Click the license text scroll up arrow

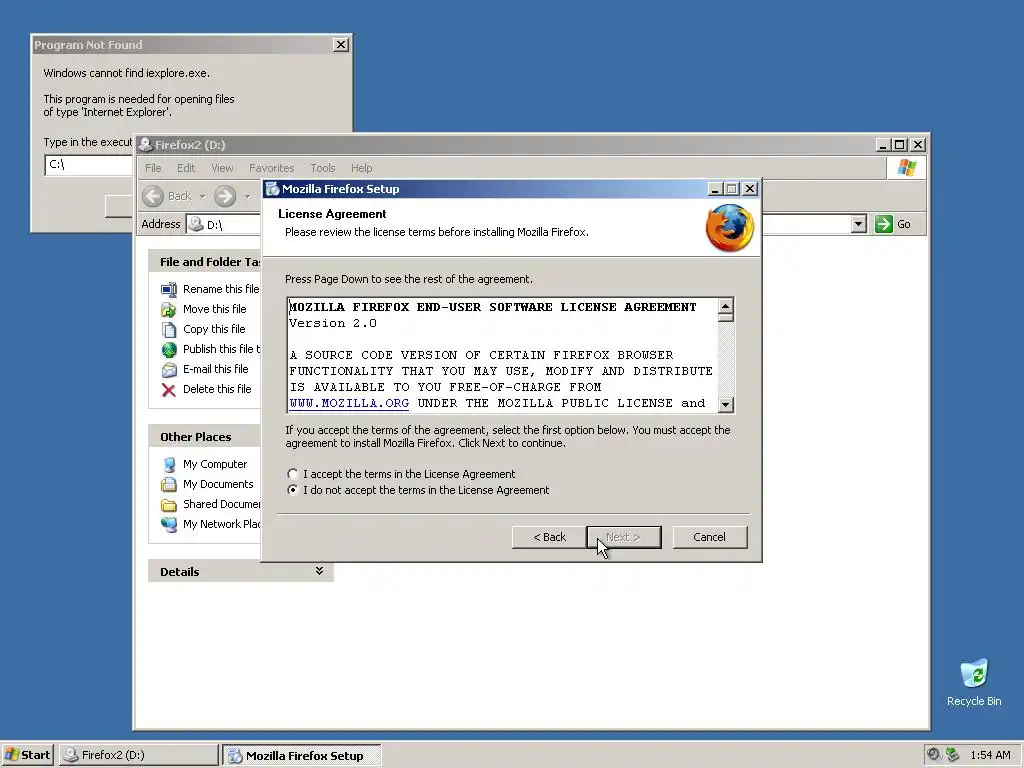pyautogui.click(x=726, y=306)
